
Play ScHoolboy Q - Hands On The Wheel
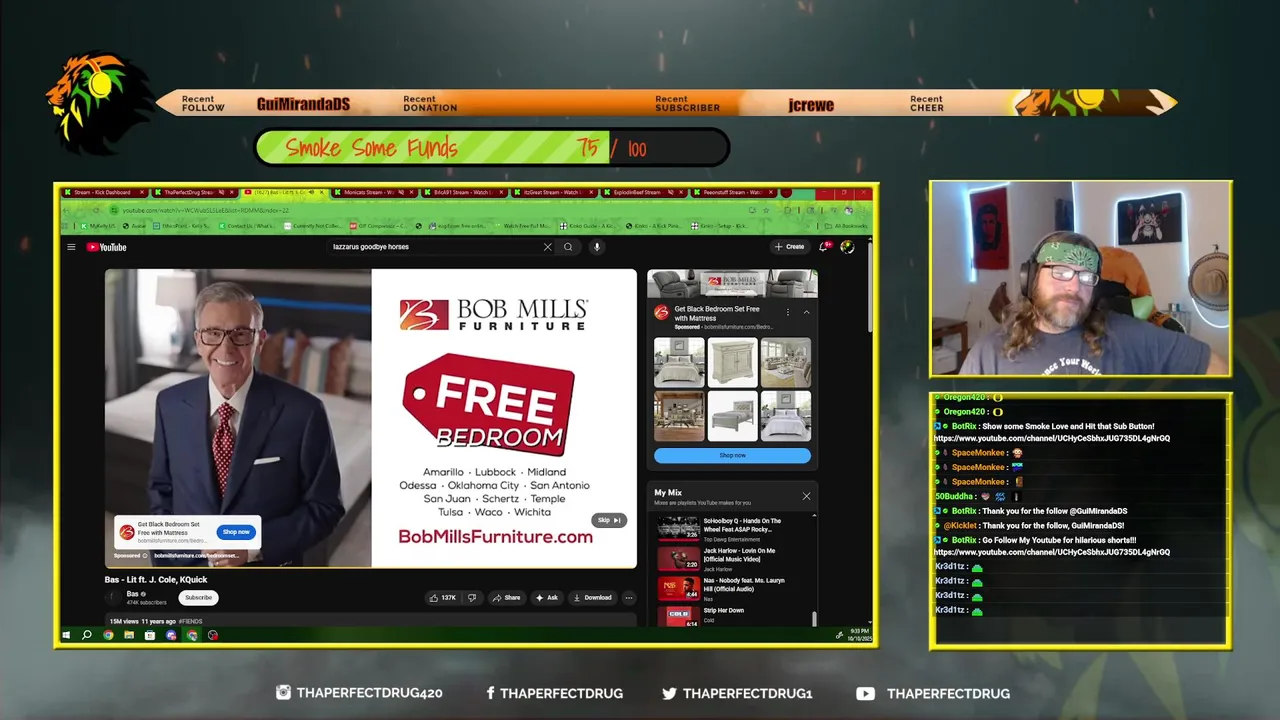733,528
